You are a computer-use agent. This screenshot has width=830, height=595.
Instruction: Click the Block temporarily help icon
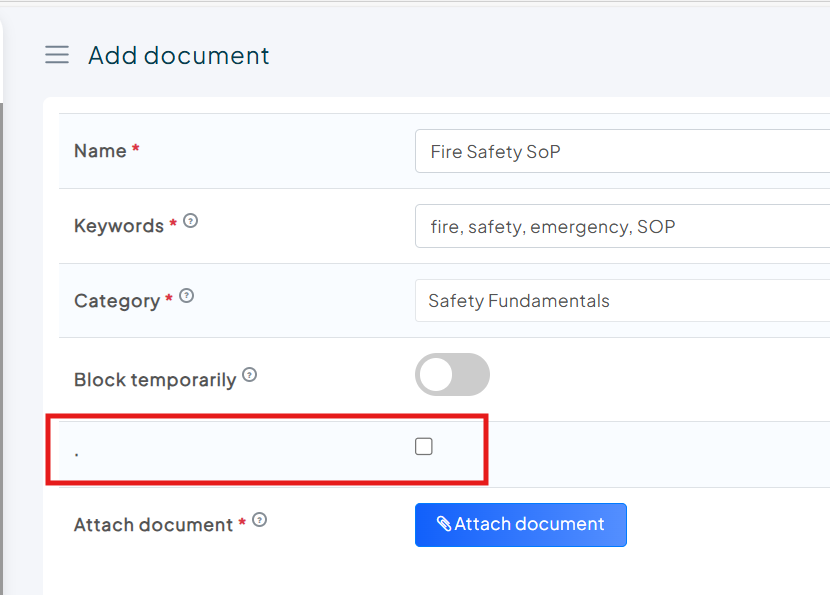(x=250, y=375)
